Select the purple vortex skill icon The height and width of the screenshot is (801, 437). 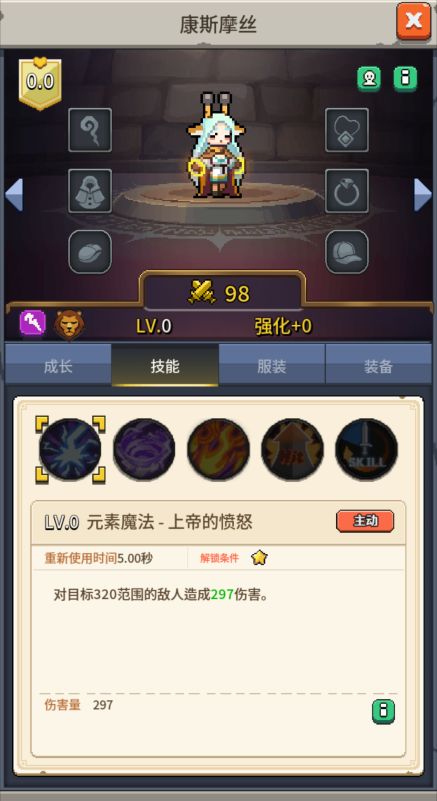point(144,450)
